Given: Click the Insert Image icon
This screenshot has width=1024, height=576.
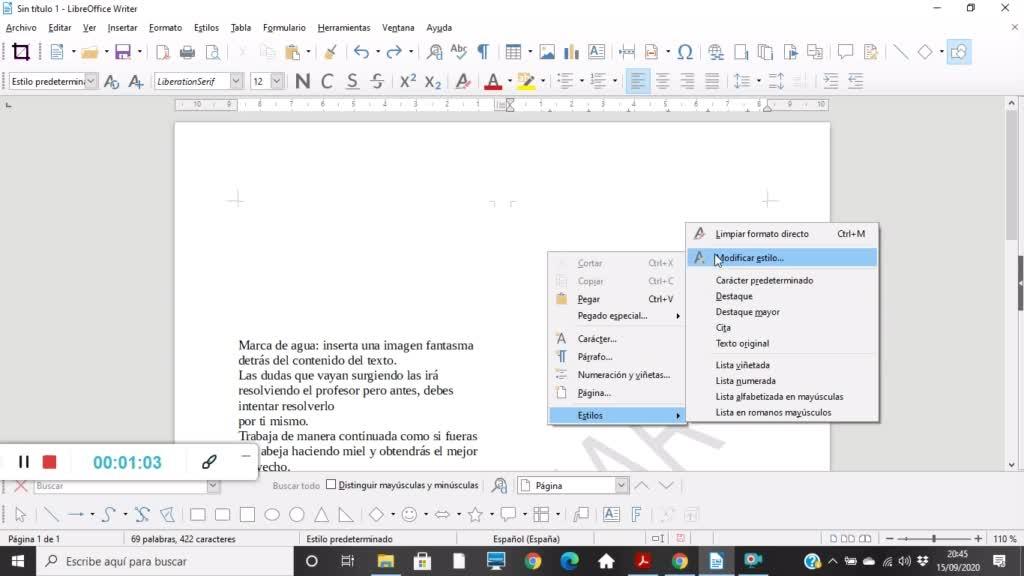Looking at the screenshot, I should click(x=547, y=52).
